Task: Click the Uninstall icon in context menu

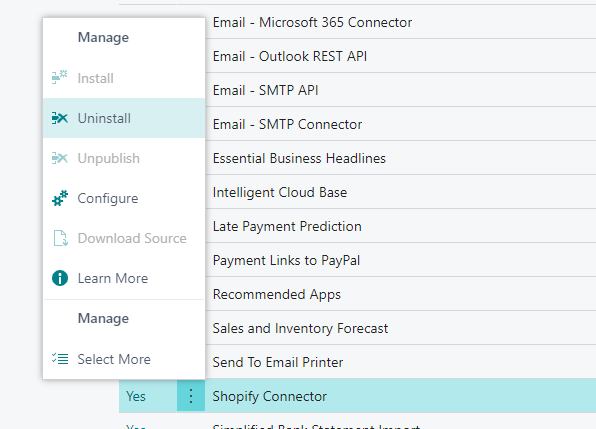Action: point(60,118)
